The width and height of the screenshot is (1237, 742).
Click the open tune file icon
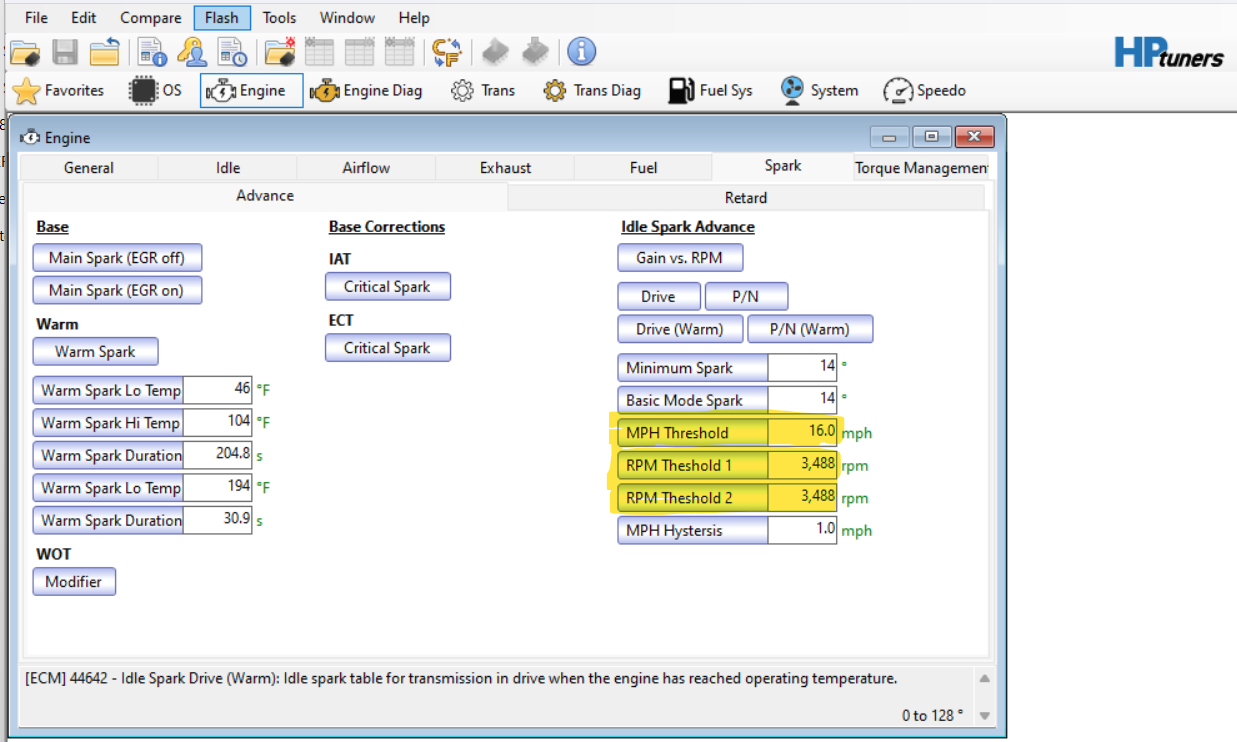click(x=25, y=52)
